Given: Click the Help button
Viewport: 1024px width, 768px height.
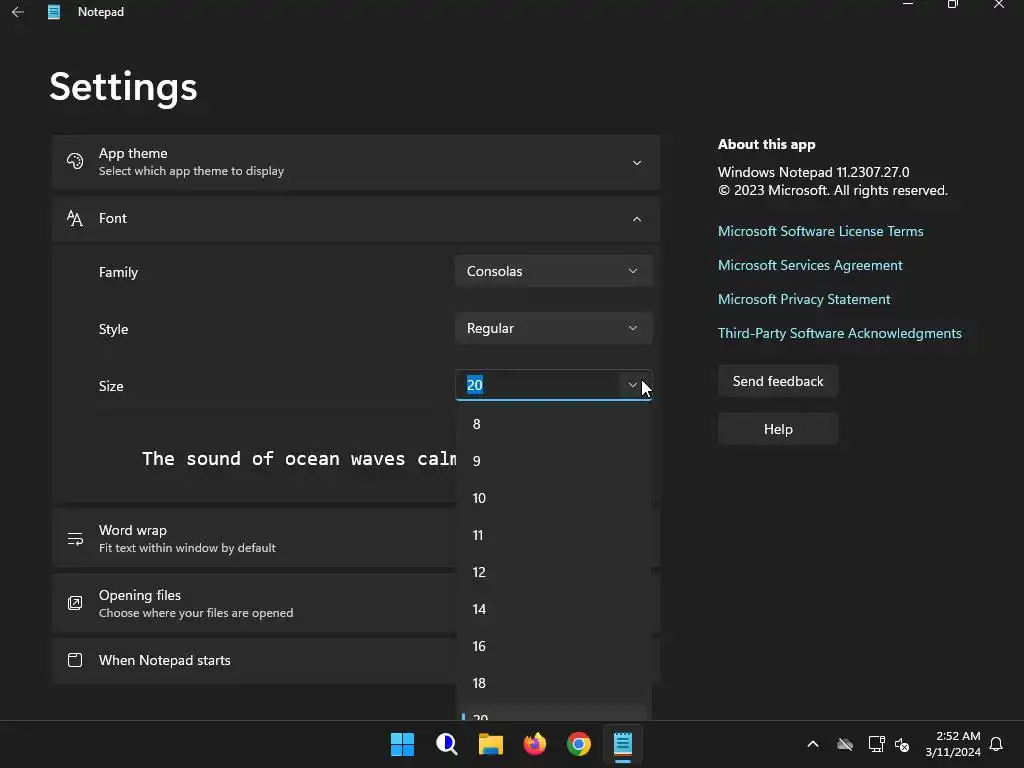Looking at the screenshot, I should pos(778,429).
